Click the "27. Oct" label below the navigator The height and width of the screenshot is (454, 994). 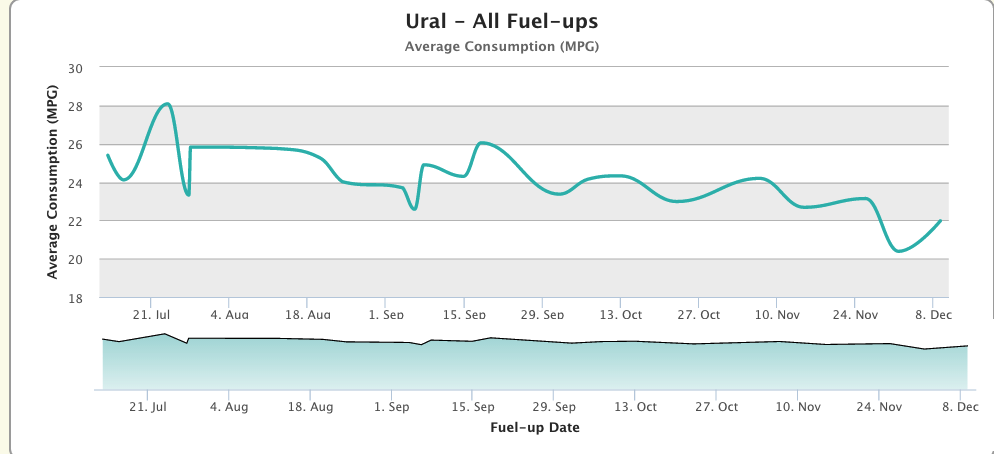point(716,407)
